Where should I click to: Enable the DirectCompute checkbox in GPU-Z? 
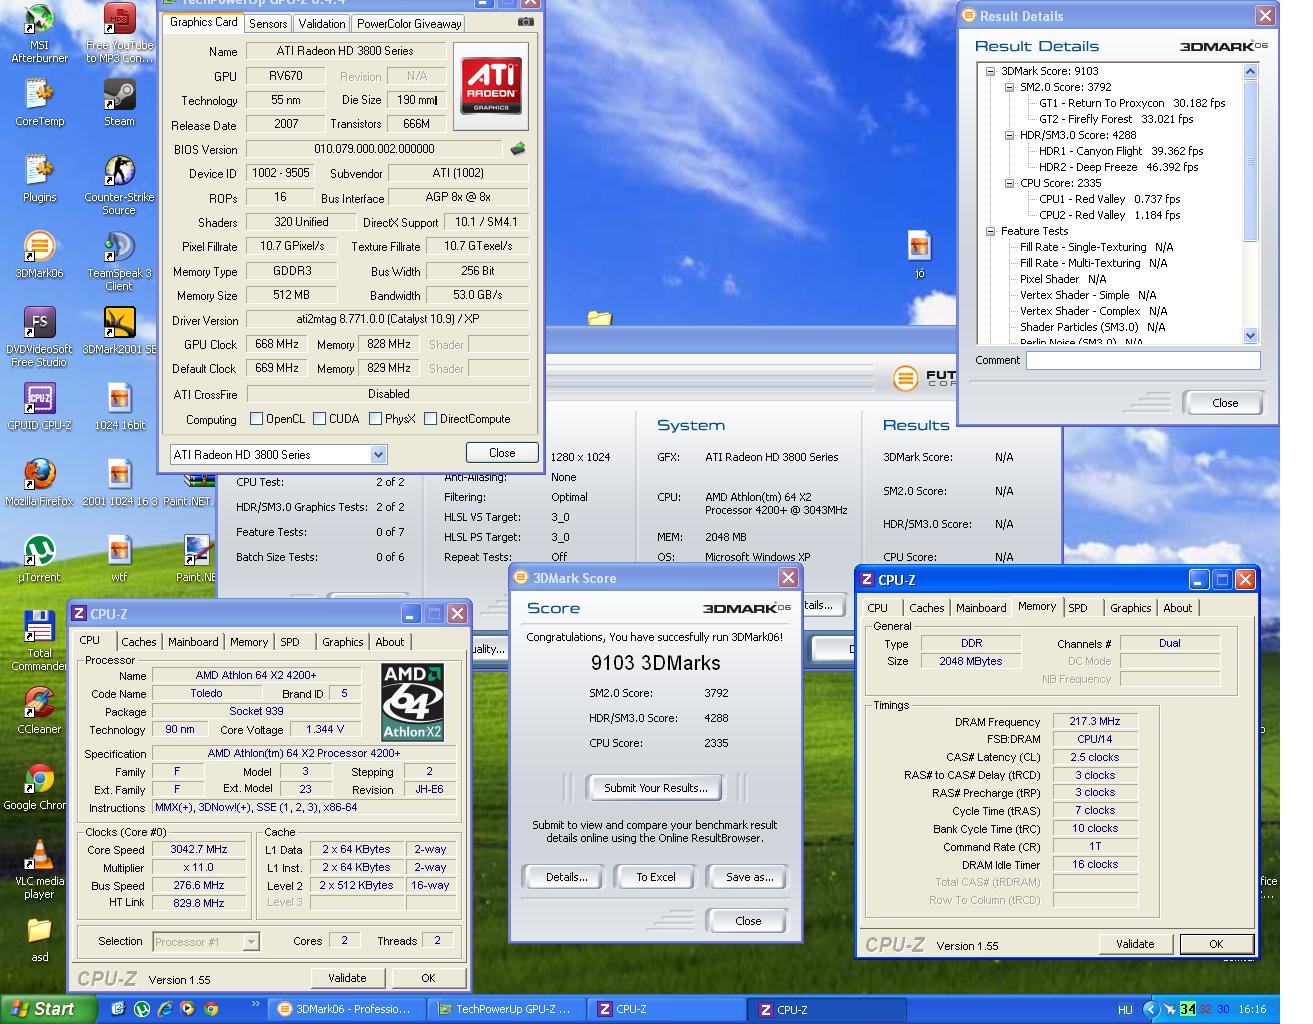click(430, 419)
